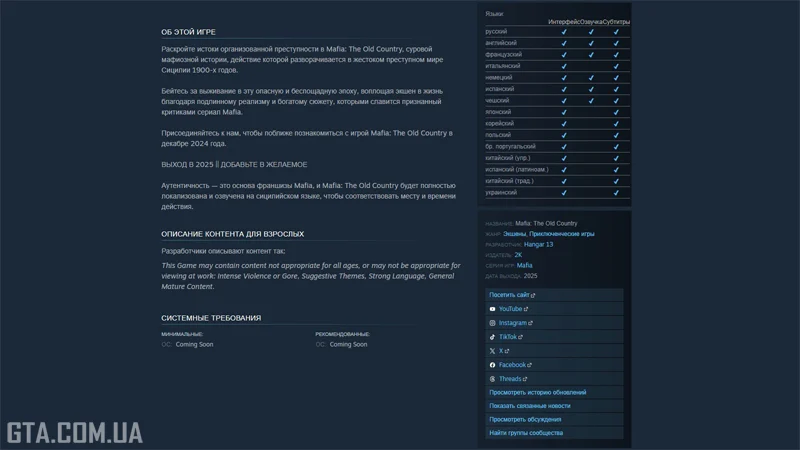Open the Приключенческие игры genre link
This screenshot has width=800, height=450.
562,234
